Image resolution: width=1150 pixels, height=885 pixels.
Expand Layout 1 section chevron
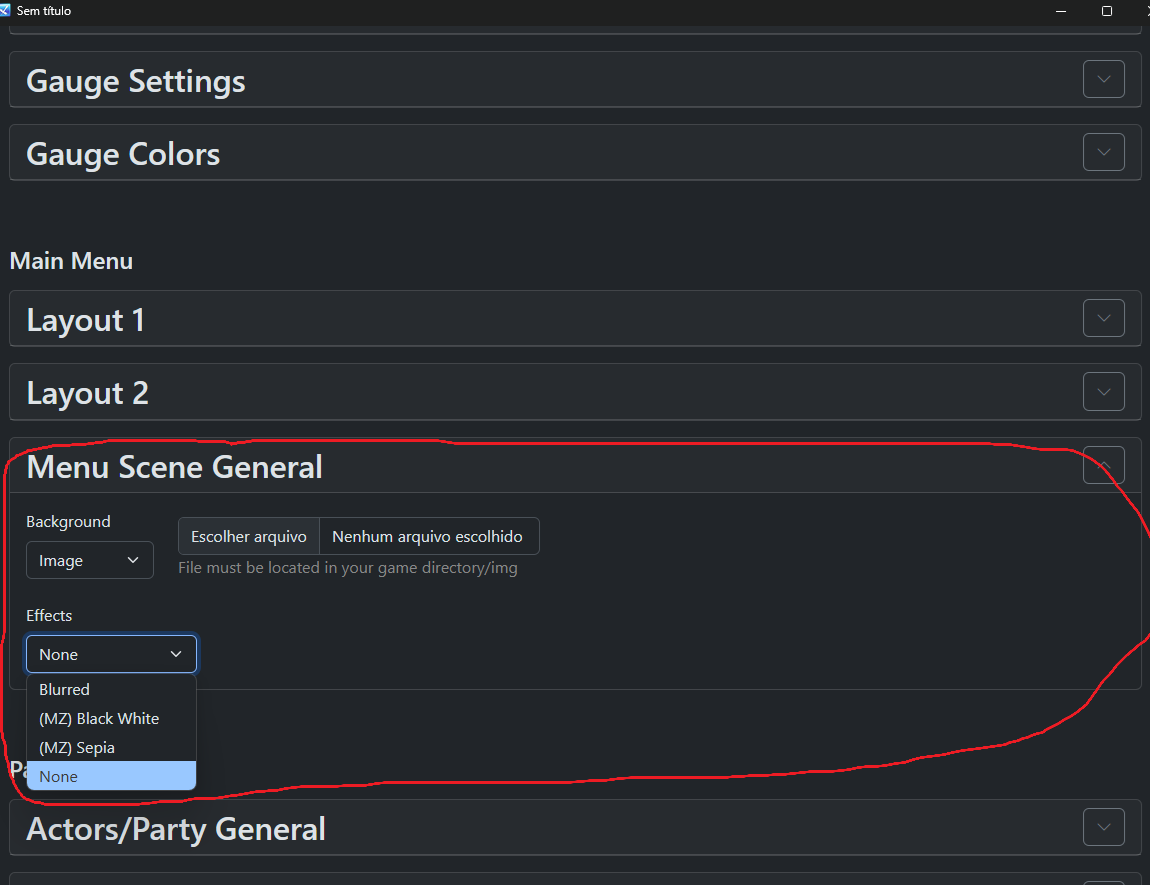click(x=1103, y=318)
